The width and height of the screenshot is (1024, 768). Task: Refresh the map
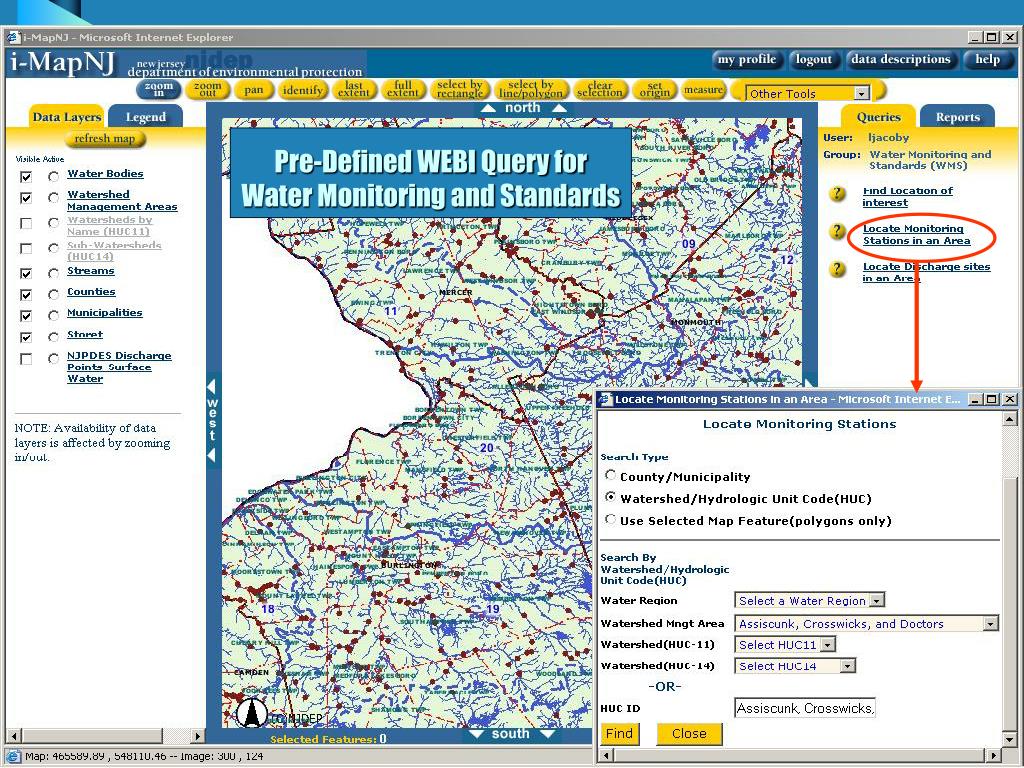point(104,138)
